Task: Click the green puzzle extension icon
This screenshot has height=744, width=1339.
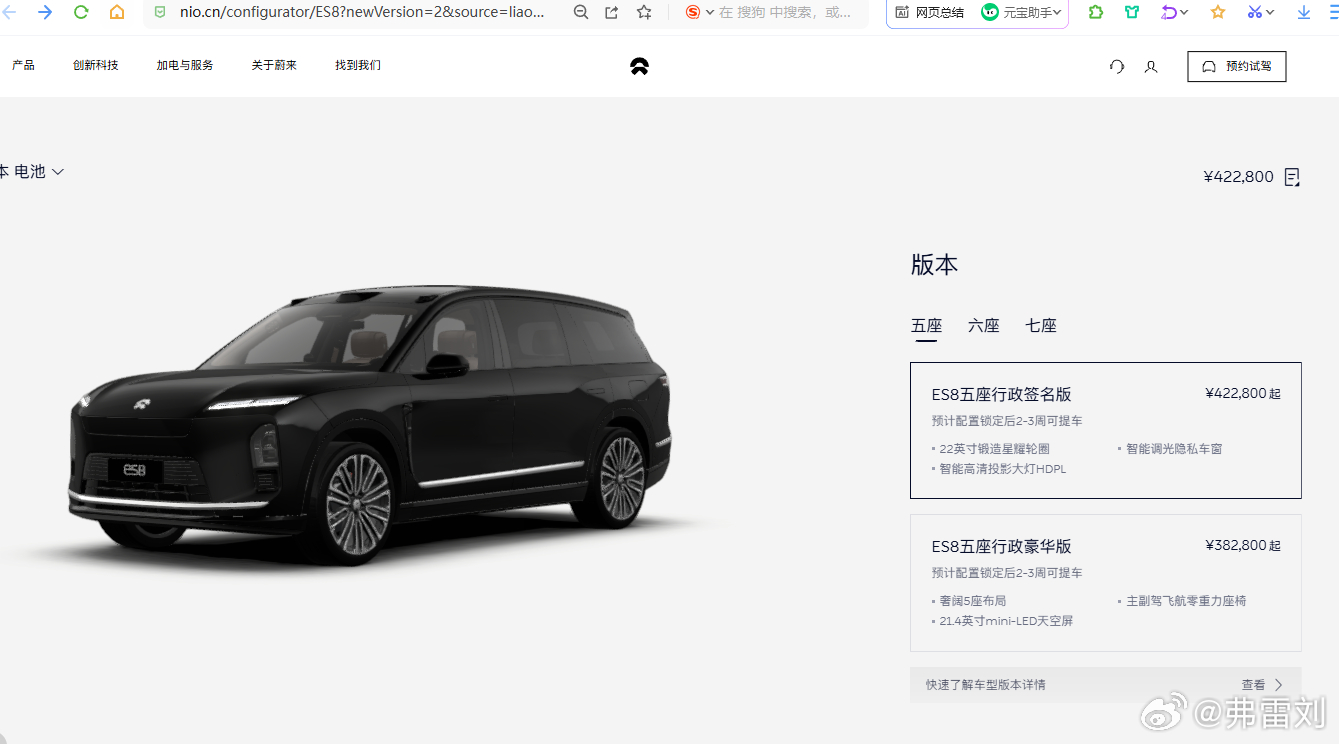Action: point(1096,12)
